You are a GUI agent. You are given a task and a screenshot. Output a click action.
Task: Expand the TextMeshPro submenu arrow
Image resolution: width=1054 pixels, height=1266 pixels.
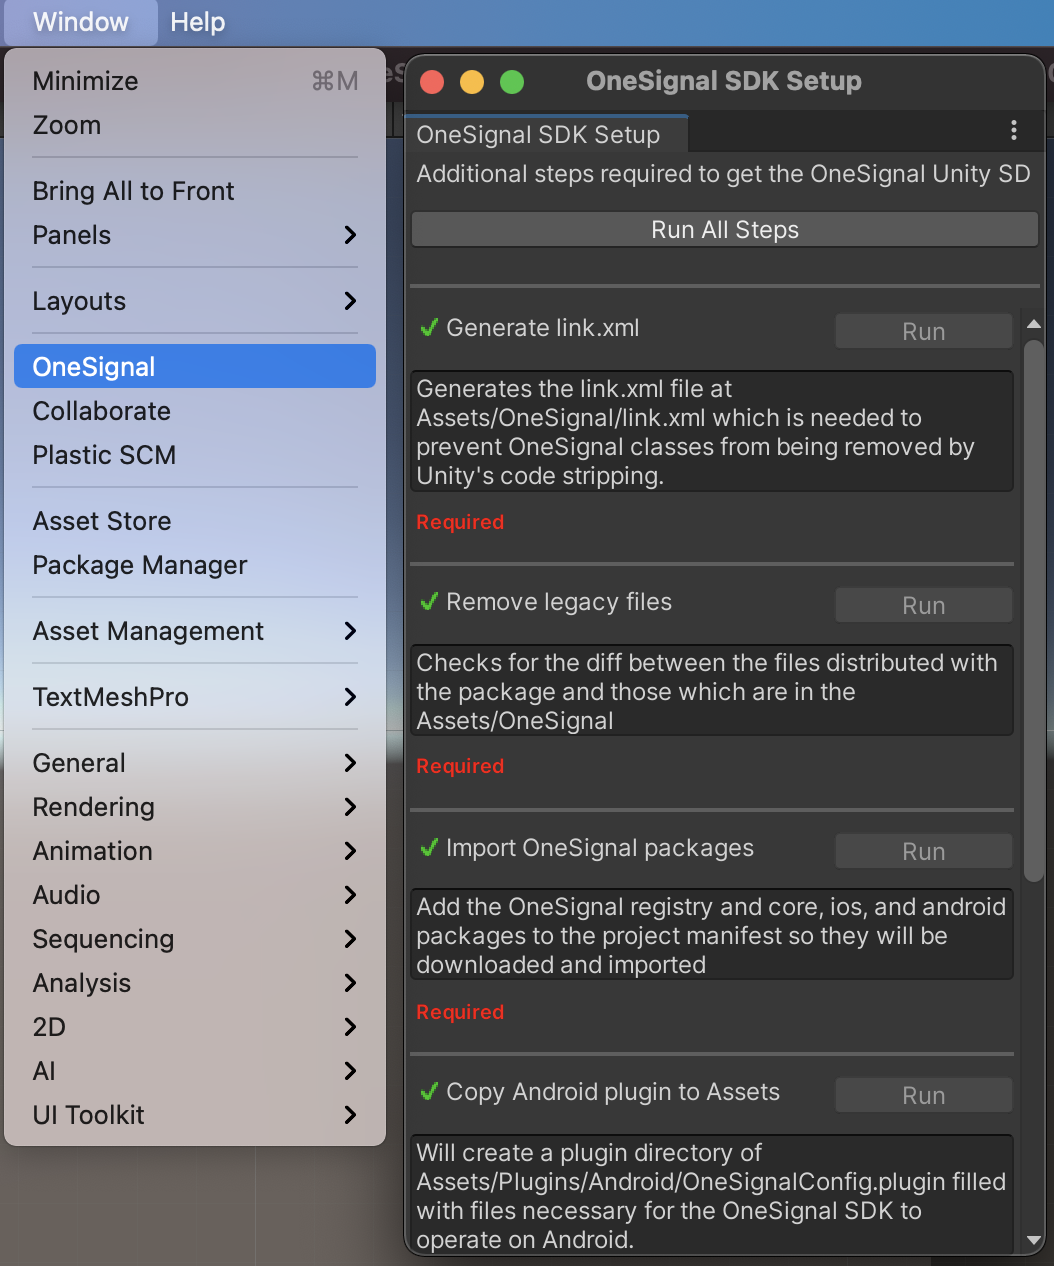[350, 697]
